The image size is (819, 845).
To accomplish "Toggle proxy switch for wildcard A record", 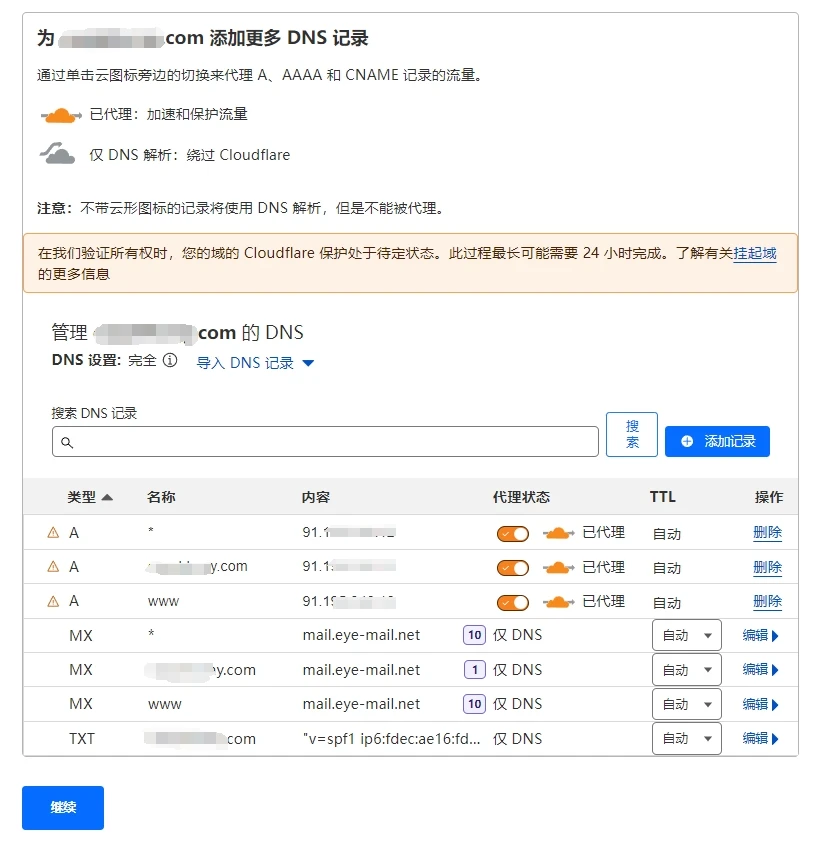I will click(x=512, y=534).
